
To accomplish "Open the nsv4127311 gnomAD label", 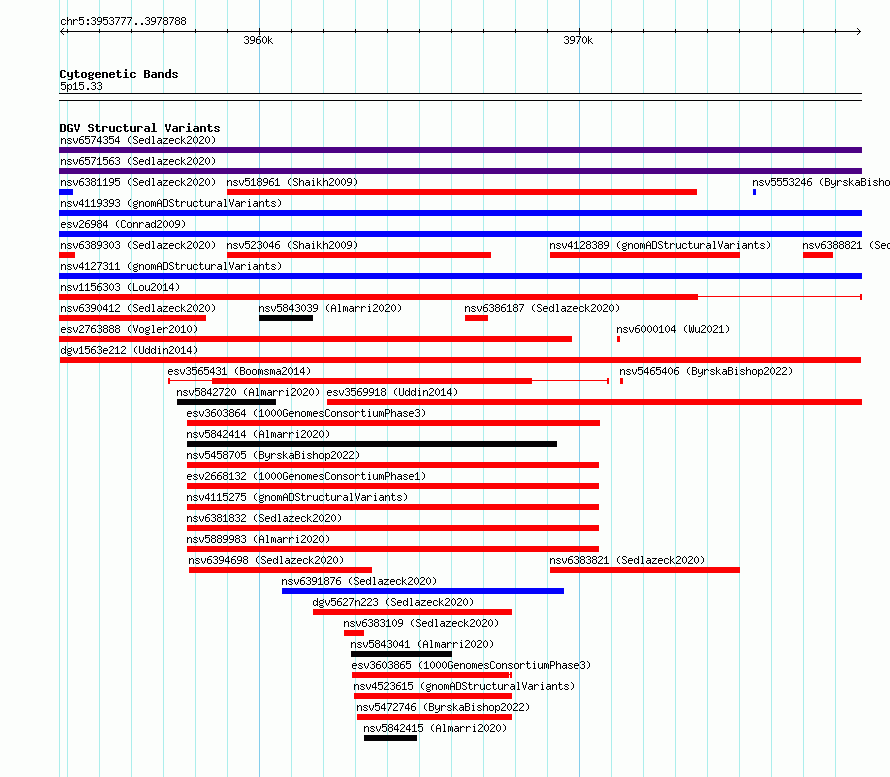I will [x=171, y=266].
